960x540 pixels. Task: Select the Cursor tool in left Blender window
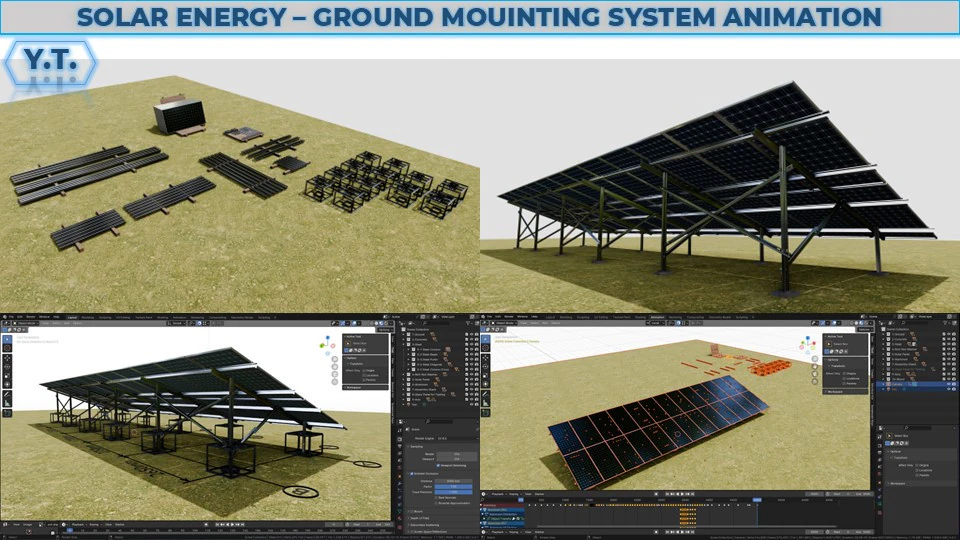coord(7,348)
